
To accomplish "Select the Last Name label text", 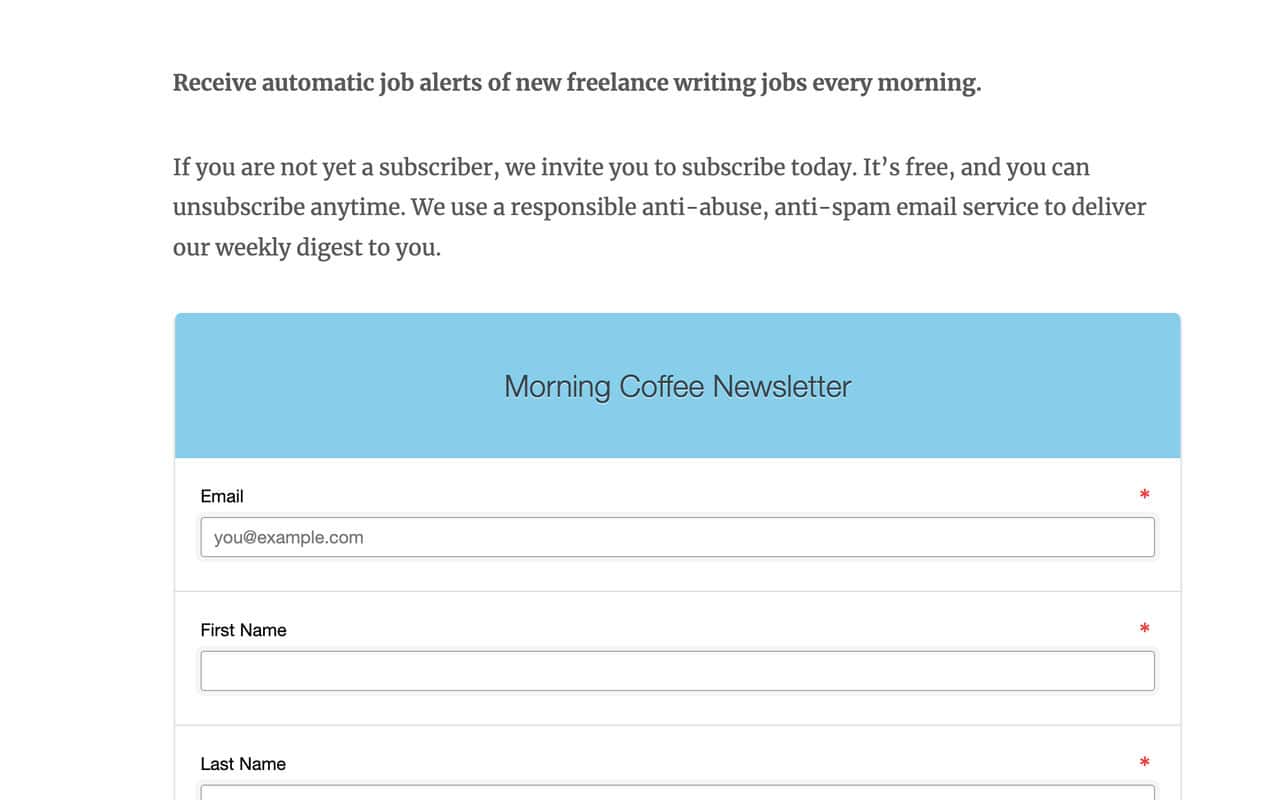I will click(x=243, y=763).
